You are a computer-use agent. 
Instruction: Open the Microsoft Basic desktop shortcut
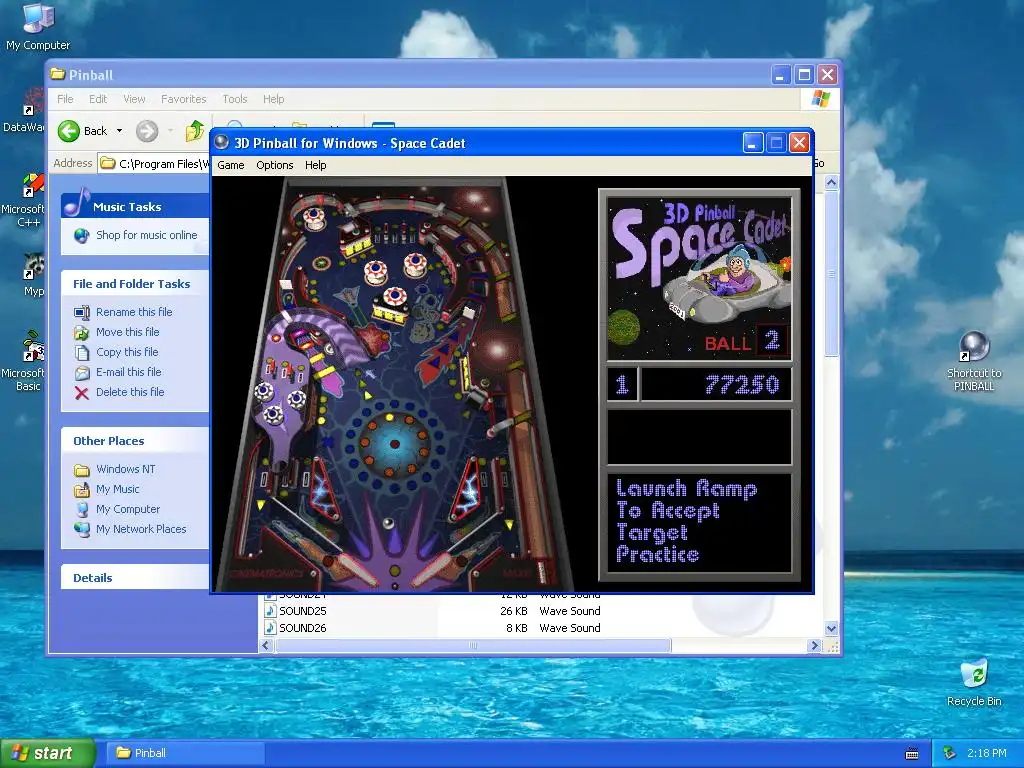click(x=26, y=361)
